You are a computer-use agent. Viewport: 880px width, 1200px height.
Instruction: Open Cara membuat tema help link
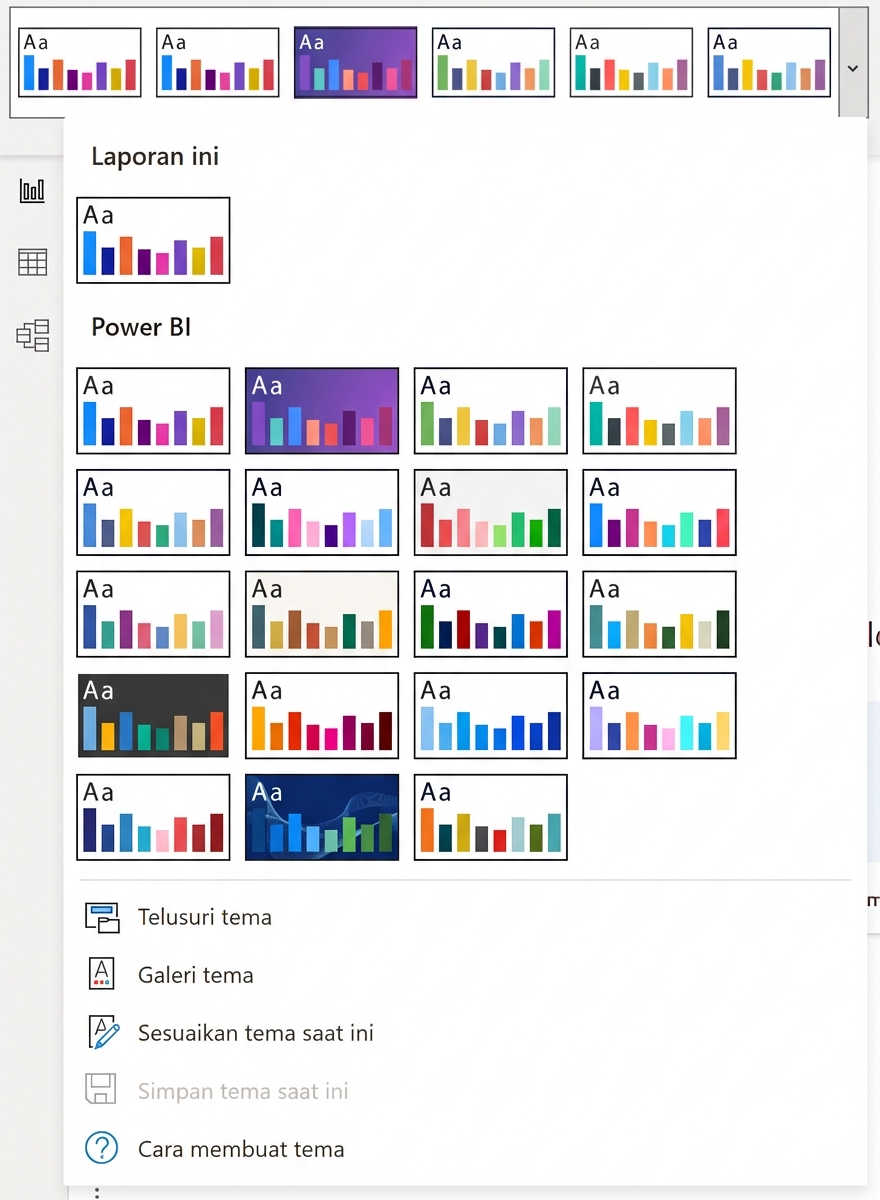click(x=242, y=1148)
